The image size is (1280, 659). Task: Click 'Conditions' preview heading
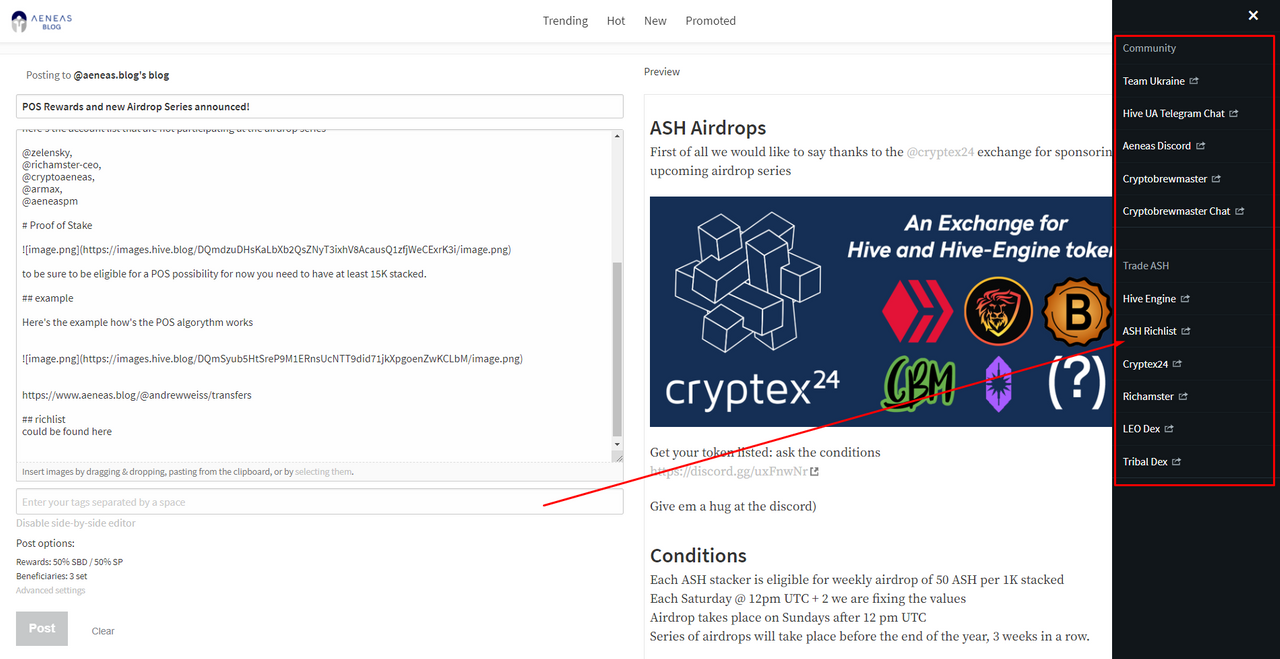(x=698, y=555)
